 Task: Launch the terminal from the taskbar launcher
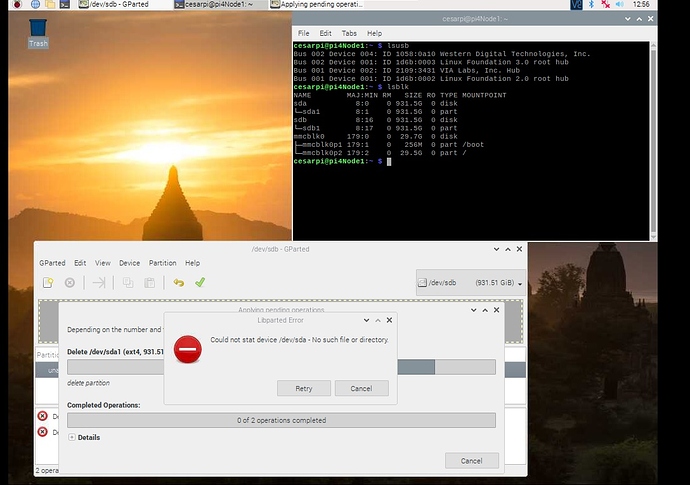65,4
